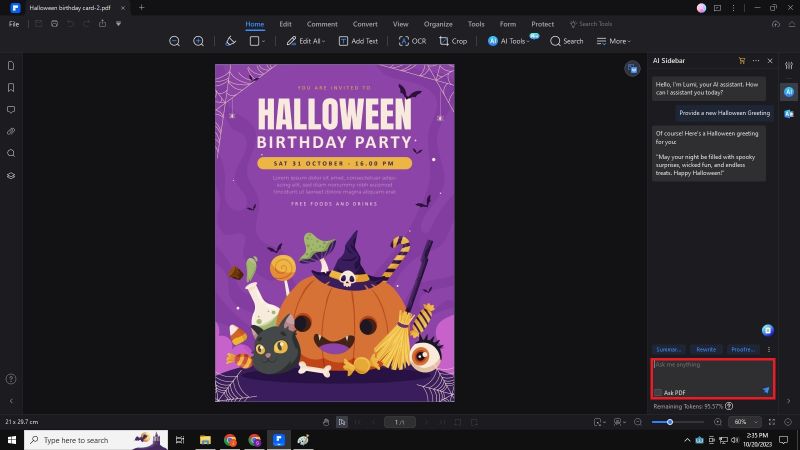Select the Crop tool
This screenshot has width=800, height=450.
coord(453,41)
